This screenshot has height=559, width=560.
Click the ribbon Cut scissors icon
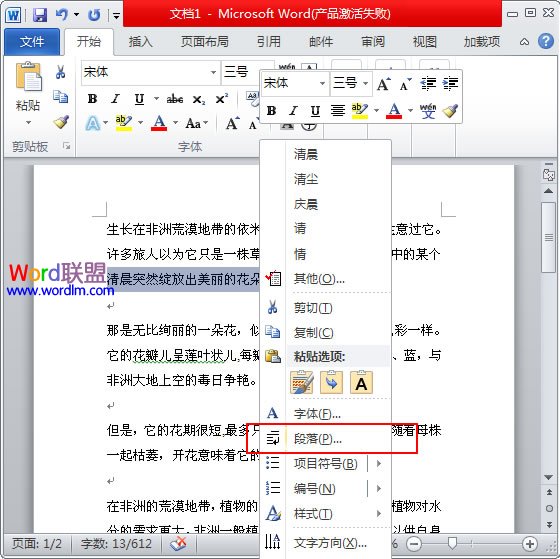[60, 72]
